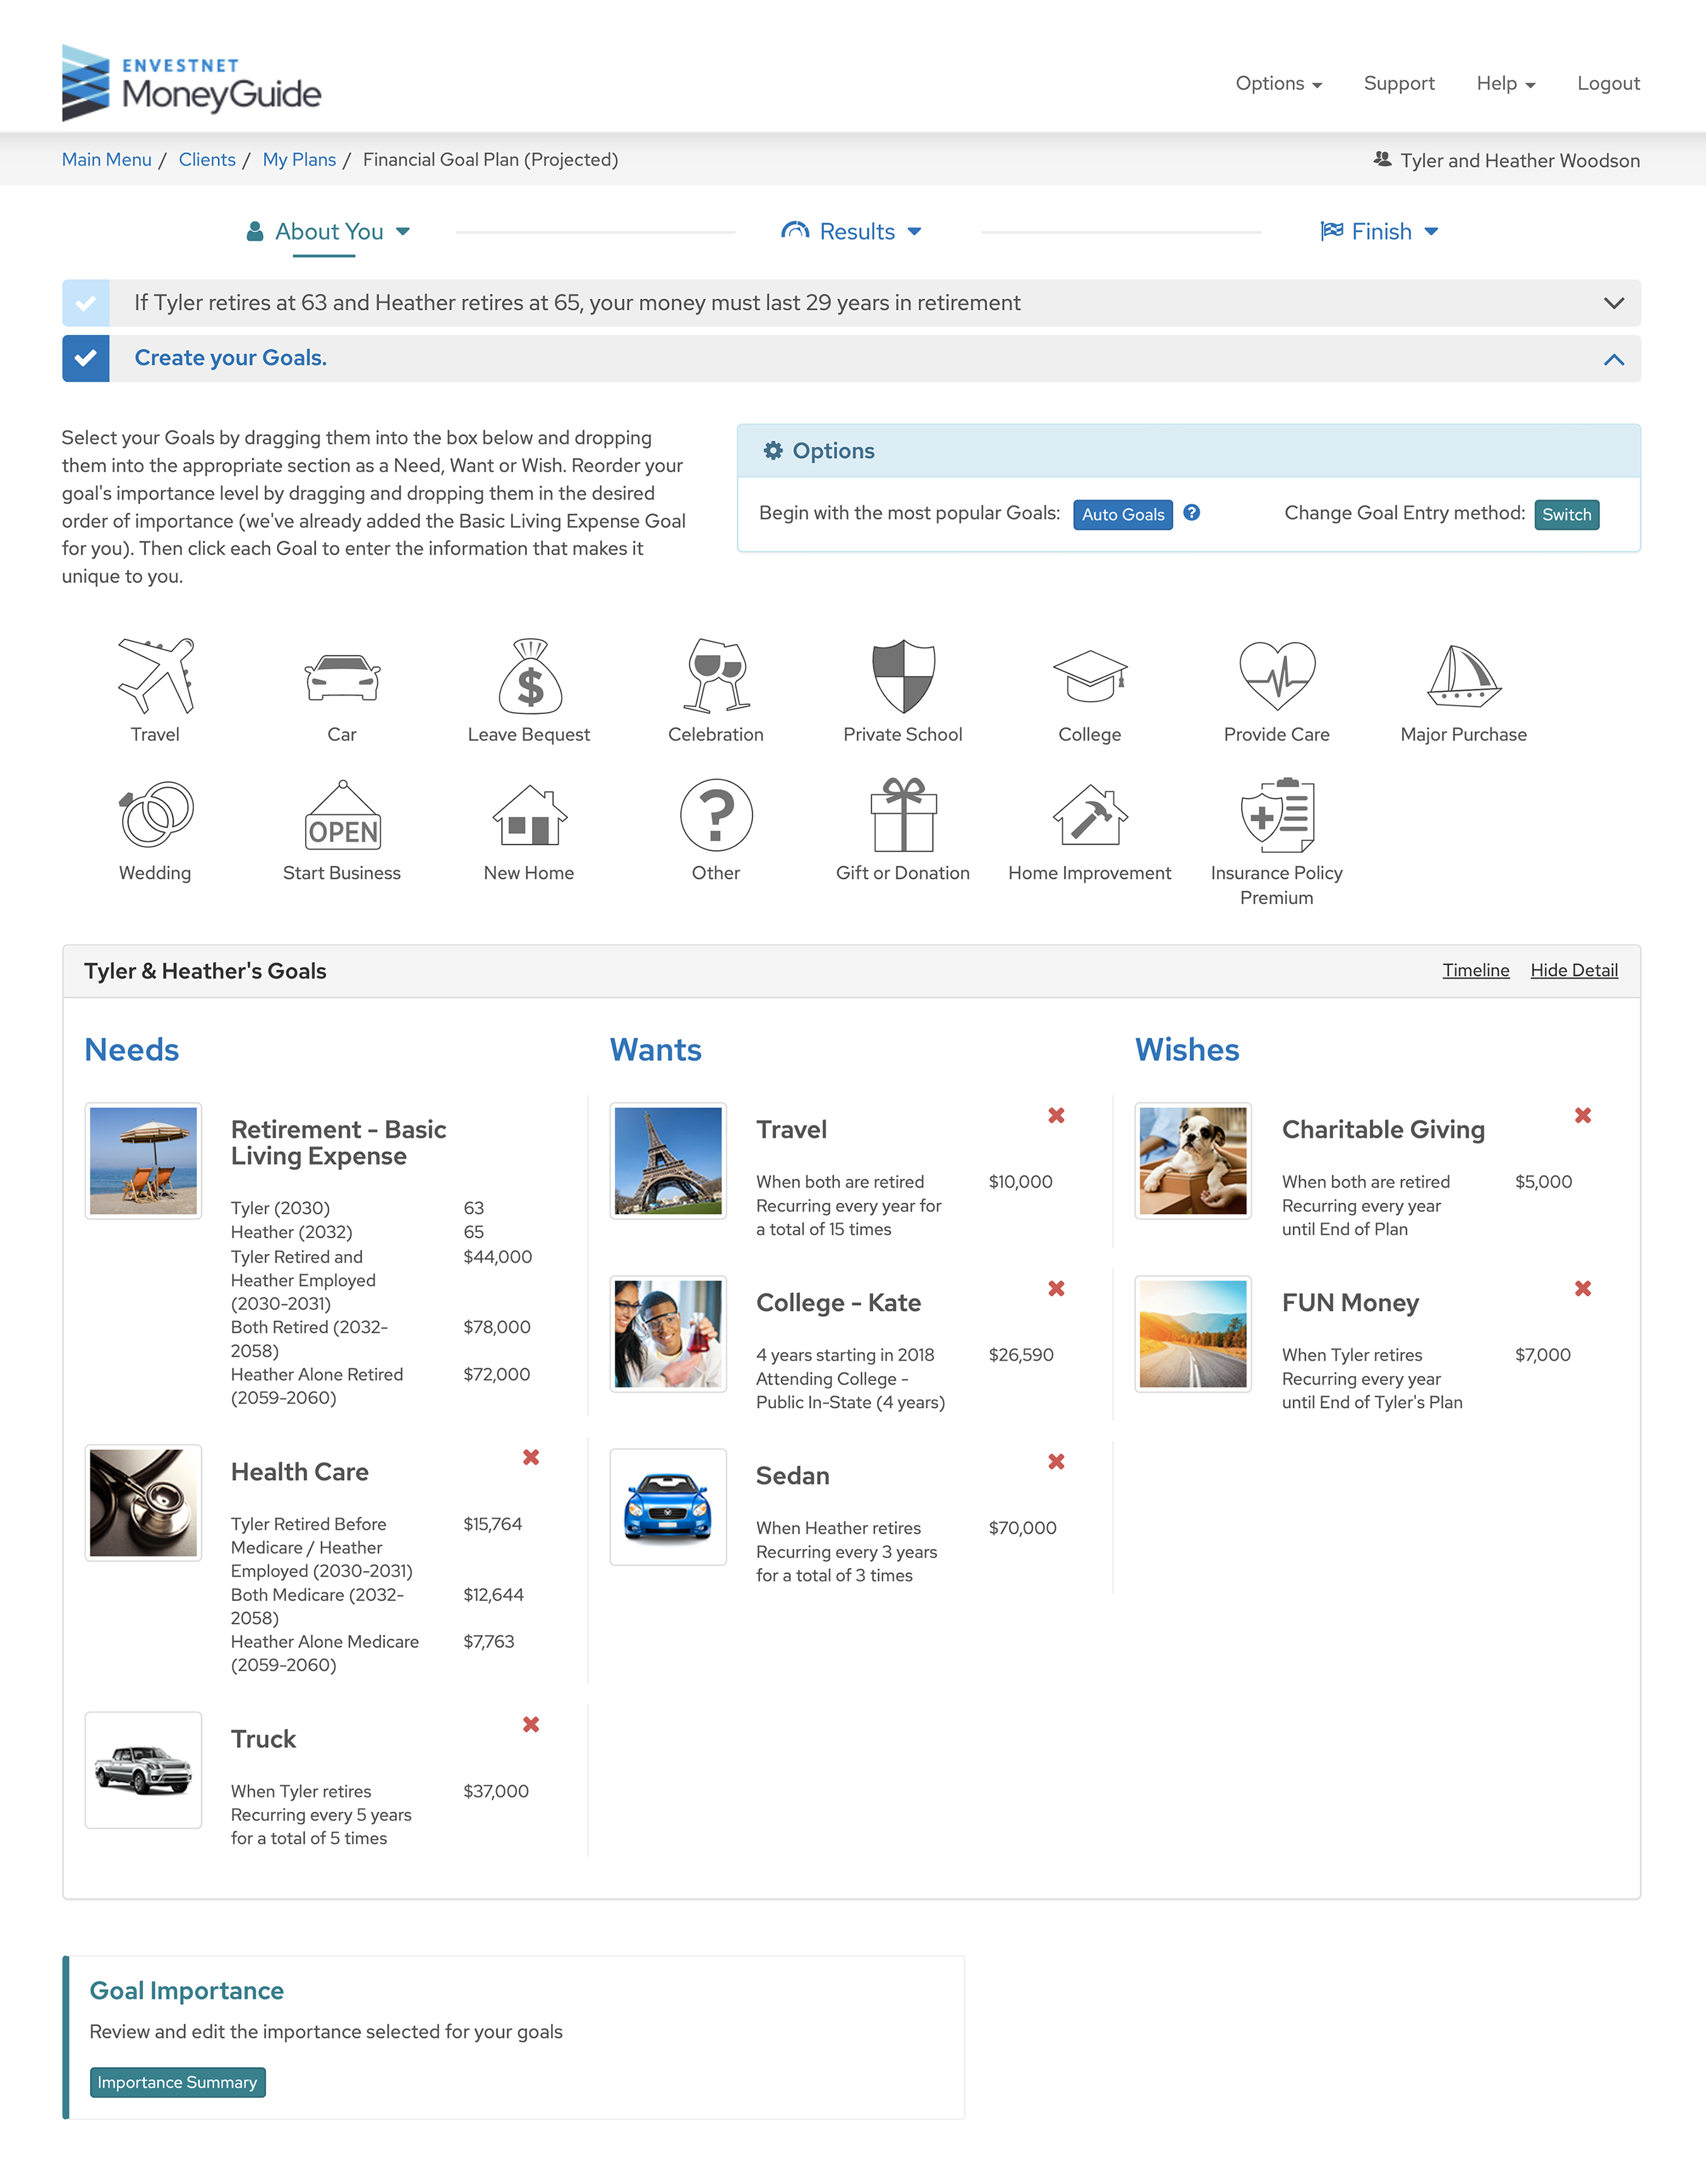1706x2184 pixels.
Task: Open the Help dropdown menu
Action: coord(1505,84)
